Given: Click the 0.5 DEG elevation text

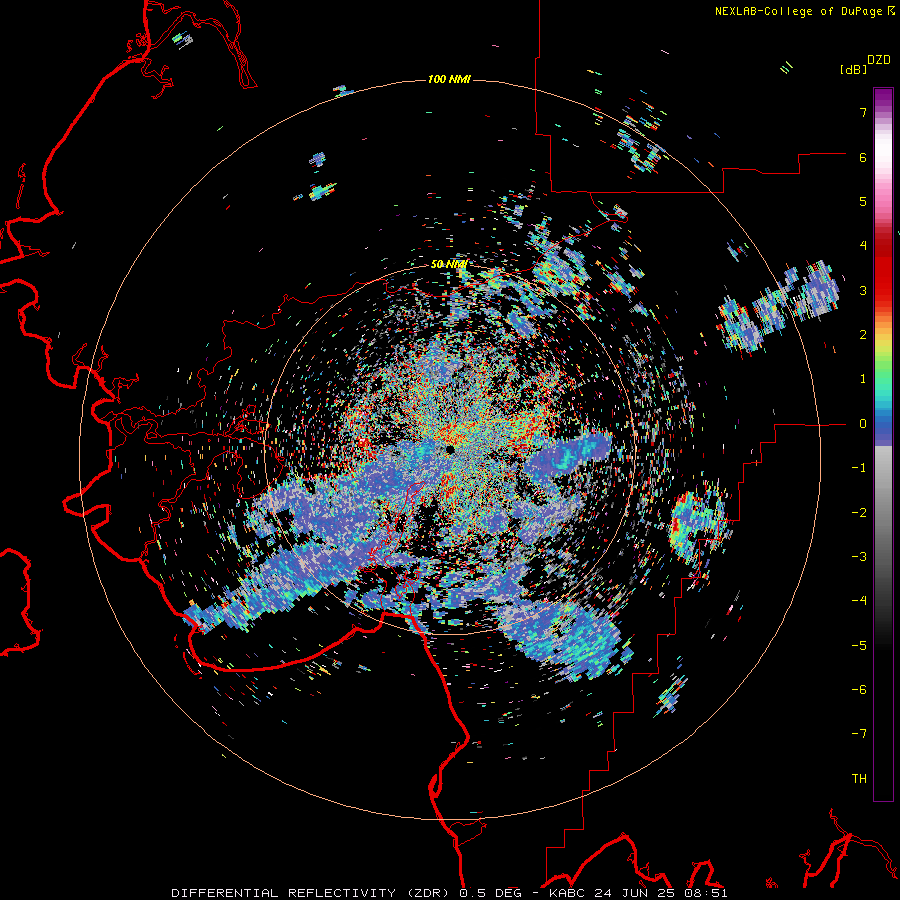Looking at the screenshot, I should [490, 893].
